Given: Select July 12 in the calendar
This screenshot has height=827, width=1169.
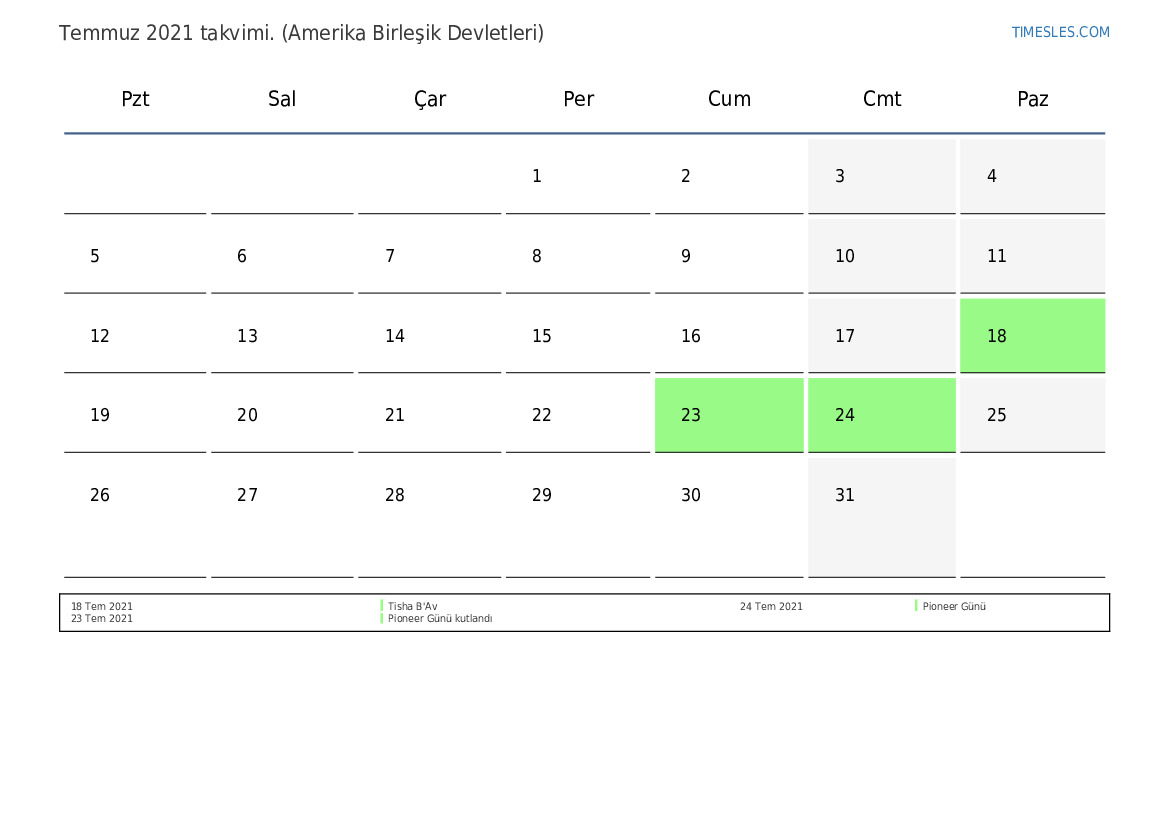Looking at the screenshot, I should point(135,336).
